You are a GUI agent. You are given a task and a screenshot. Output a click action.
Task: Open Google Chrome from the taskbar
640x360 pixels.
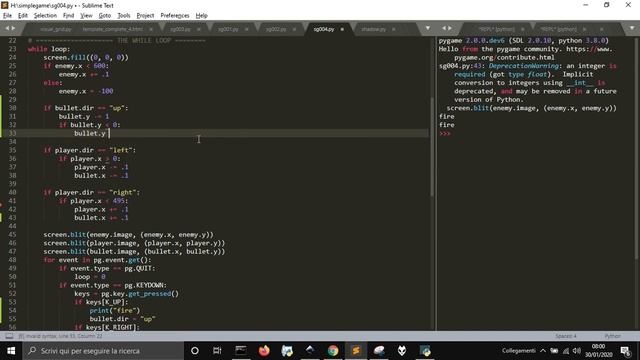coord(333,351)
